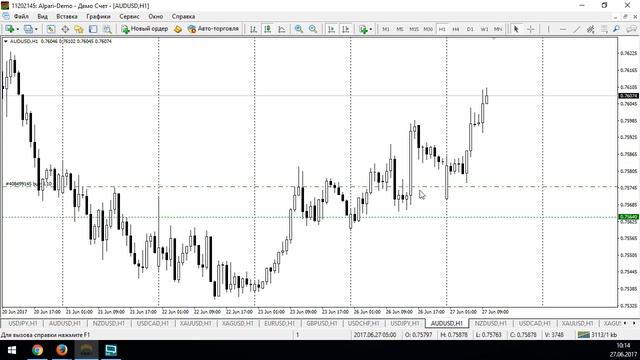Open the dropdown arrow beside New Chart
640x360 pixels.
(x=18, y=29)
